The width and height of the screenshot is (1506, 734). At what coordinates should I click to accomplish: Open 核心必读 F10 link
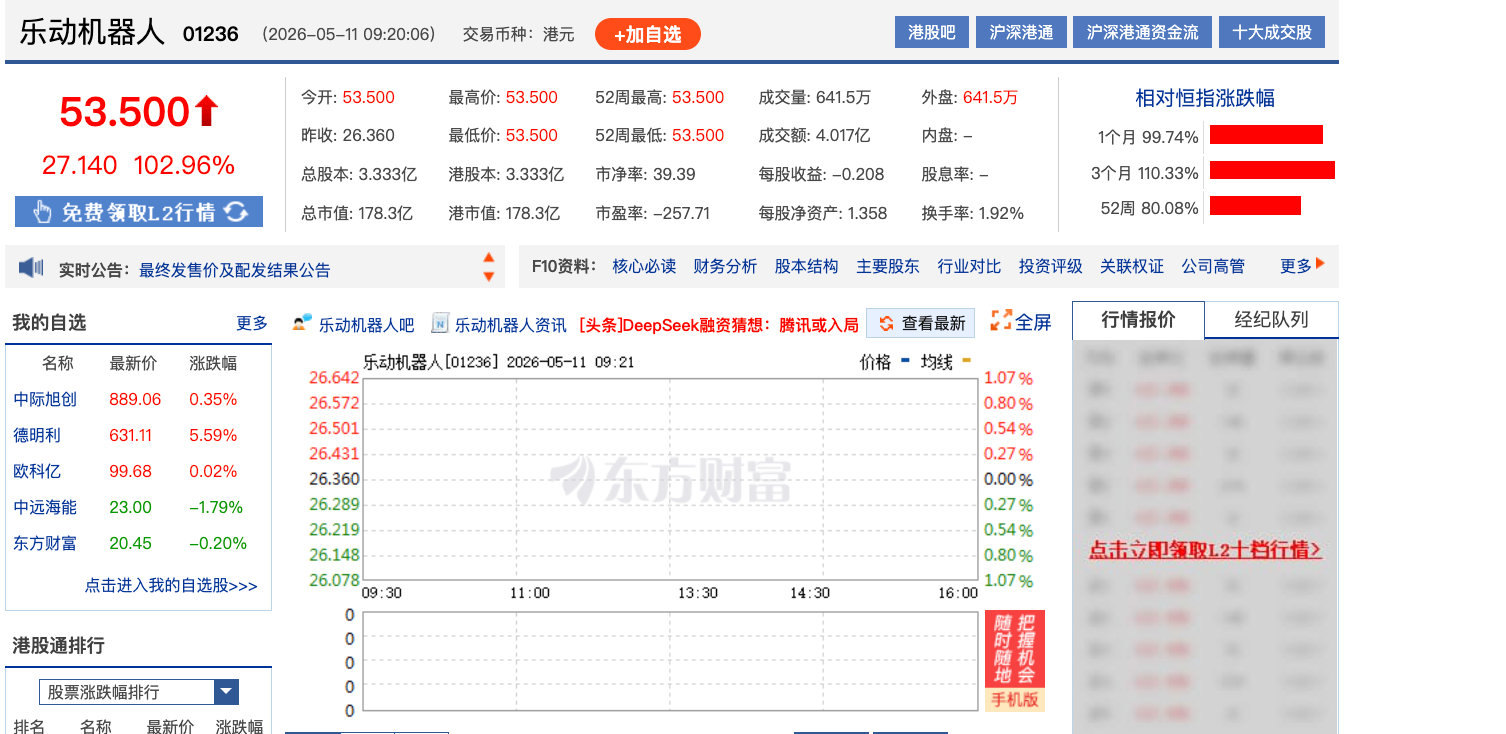point(644,266)
